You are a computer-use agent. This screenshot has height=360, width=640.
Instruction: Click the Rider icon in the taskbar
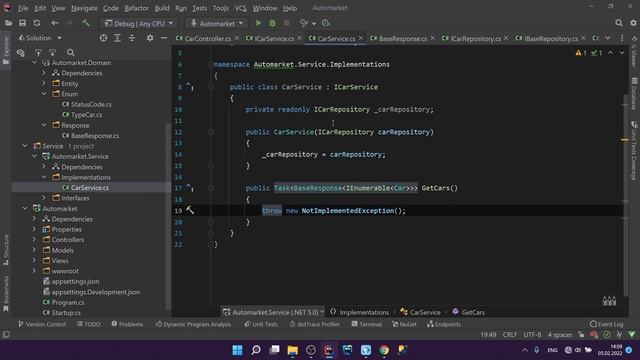[x=329, y=350]
